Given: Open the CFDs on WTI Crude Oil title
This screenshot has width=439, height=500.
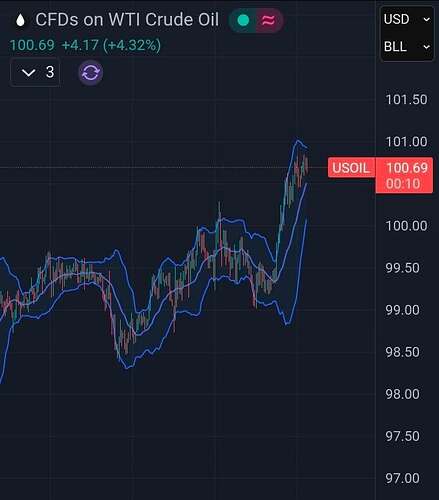Looking at the screenshot, I should 127,20.
